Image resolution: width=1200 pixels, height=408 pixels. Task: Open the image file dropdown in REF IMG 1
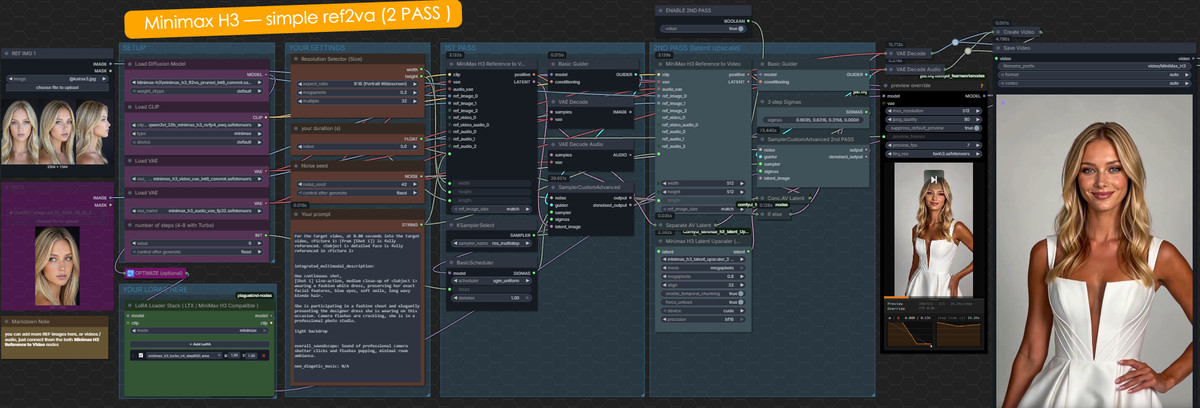(57, 78)
